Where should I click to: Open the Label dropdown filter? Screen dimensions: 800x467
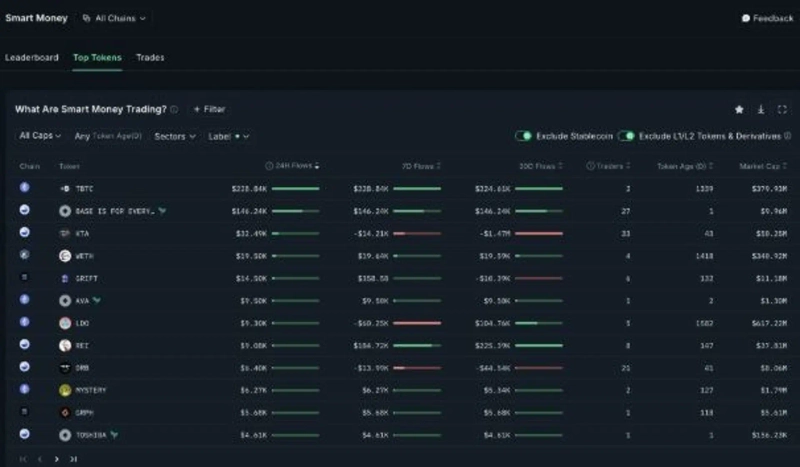(x=228, y=136)
